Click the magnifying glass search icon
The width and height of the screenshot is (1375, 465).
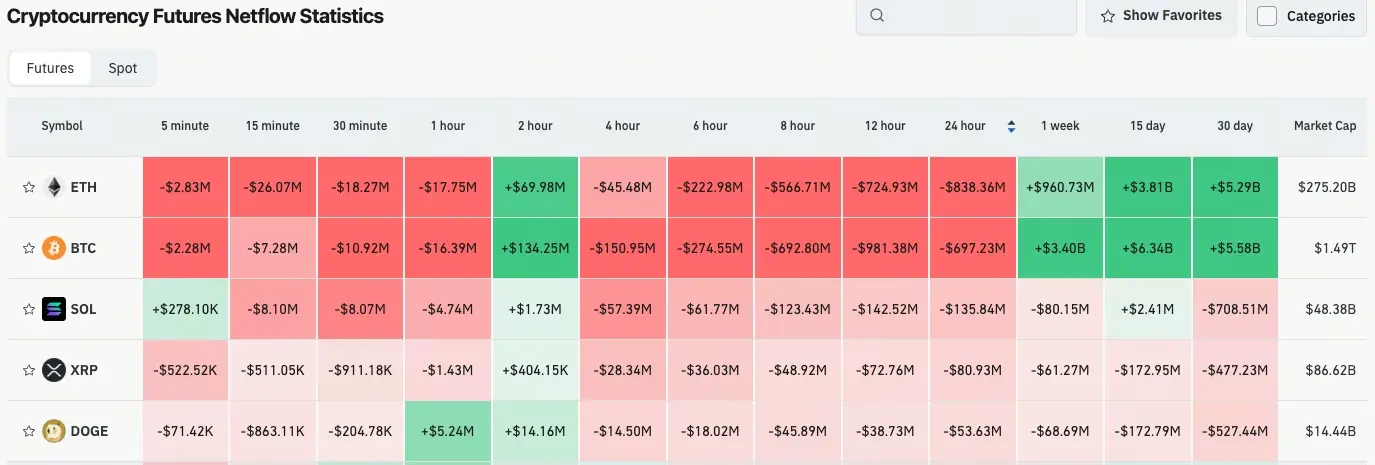pos(877,16)
